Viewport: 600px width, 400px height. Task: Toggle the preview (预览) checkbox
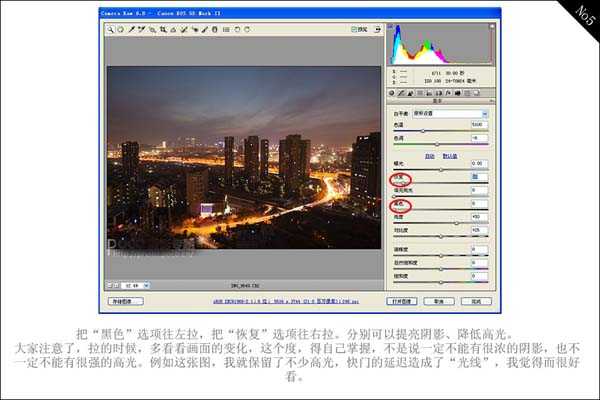click(354, 29)
